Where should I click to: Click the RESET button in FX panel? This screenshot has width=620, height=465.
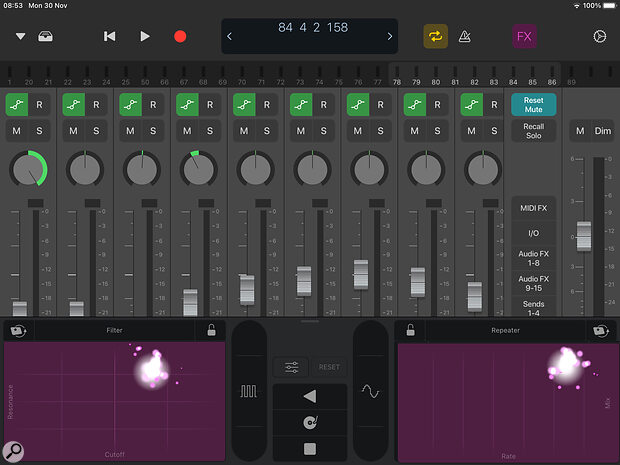[x=329, y=367]
